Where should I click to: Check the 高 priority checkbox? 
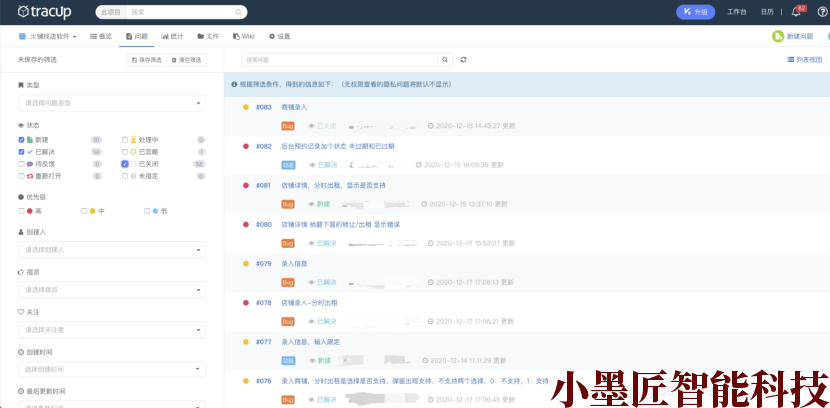pyautogui.click(x=22, y=211)
